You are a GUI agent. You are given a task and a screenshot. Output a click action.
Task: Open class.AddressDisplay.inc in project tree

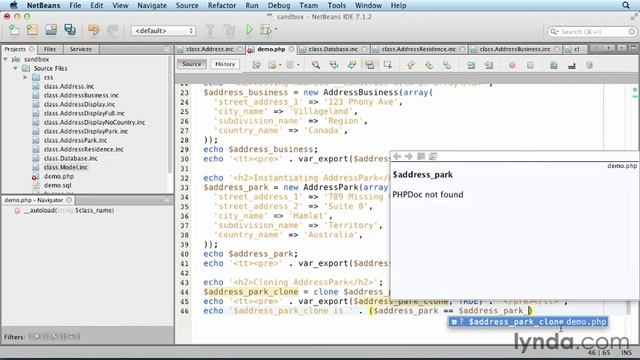79,104
